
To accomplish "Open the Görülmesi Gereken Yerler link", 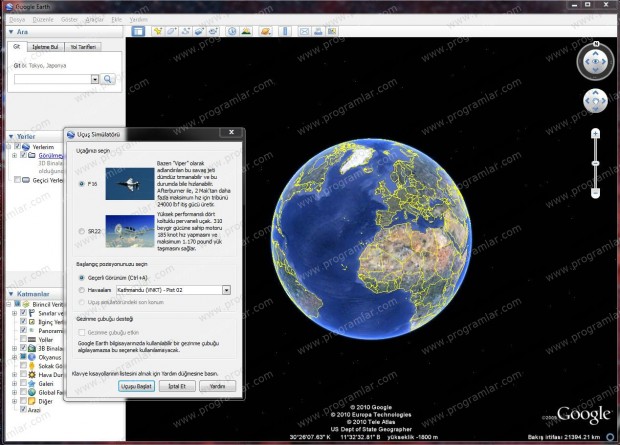I will pyautogui.click(x=51, y=155).
